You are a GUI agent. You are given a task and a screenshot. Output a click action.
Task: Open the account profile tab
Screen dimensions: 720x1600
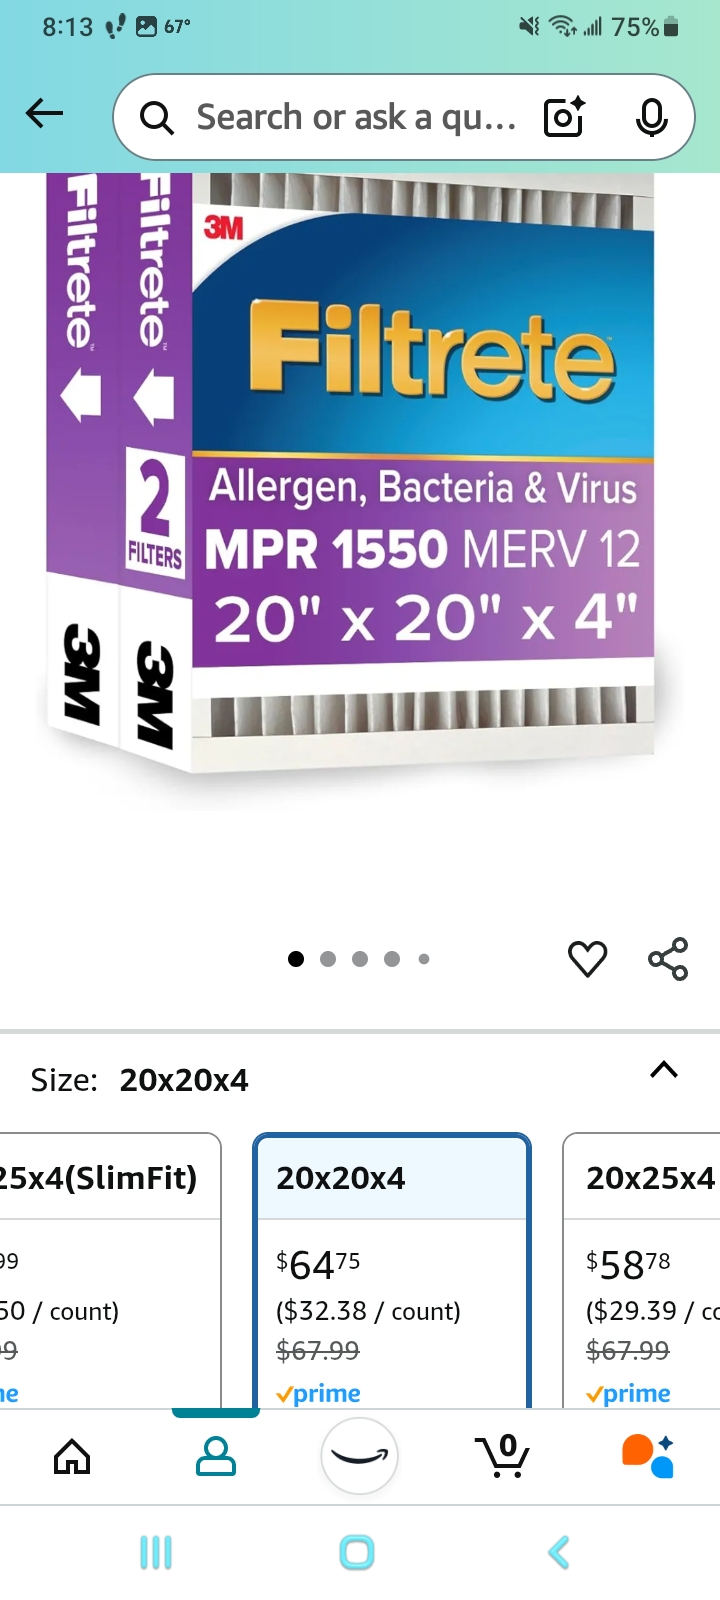tap(216, 1457)
